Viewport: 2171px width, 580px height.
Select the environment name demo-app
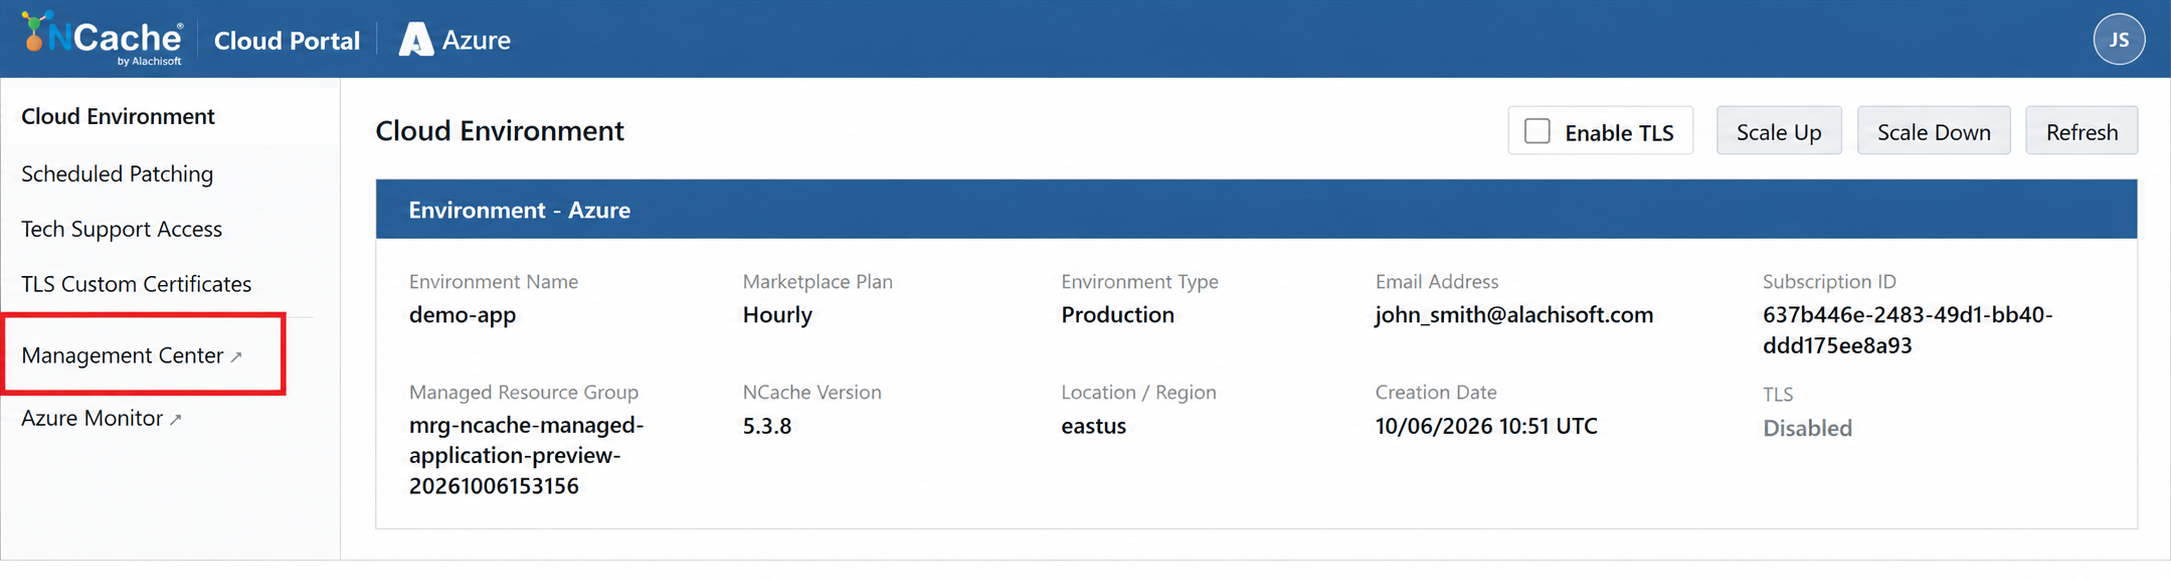coord(462,315)
